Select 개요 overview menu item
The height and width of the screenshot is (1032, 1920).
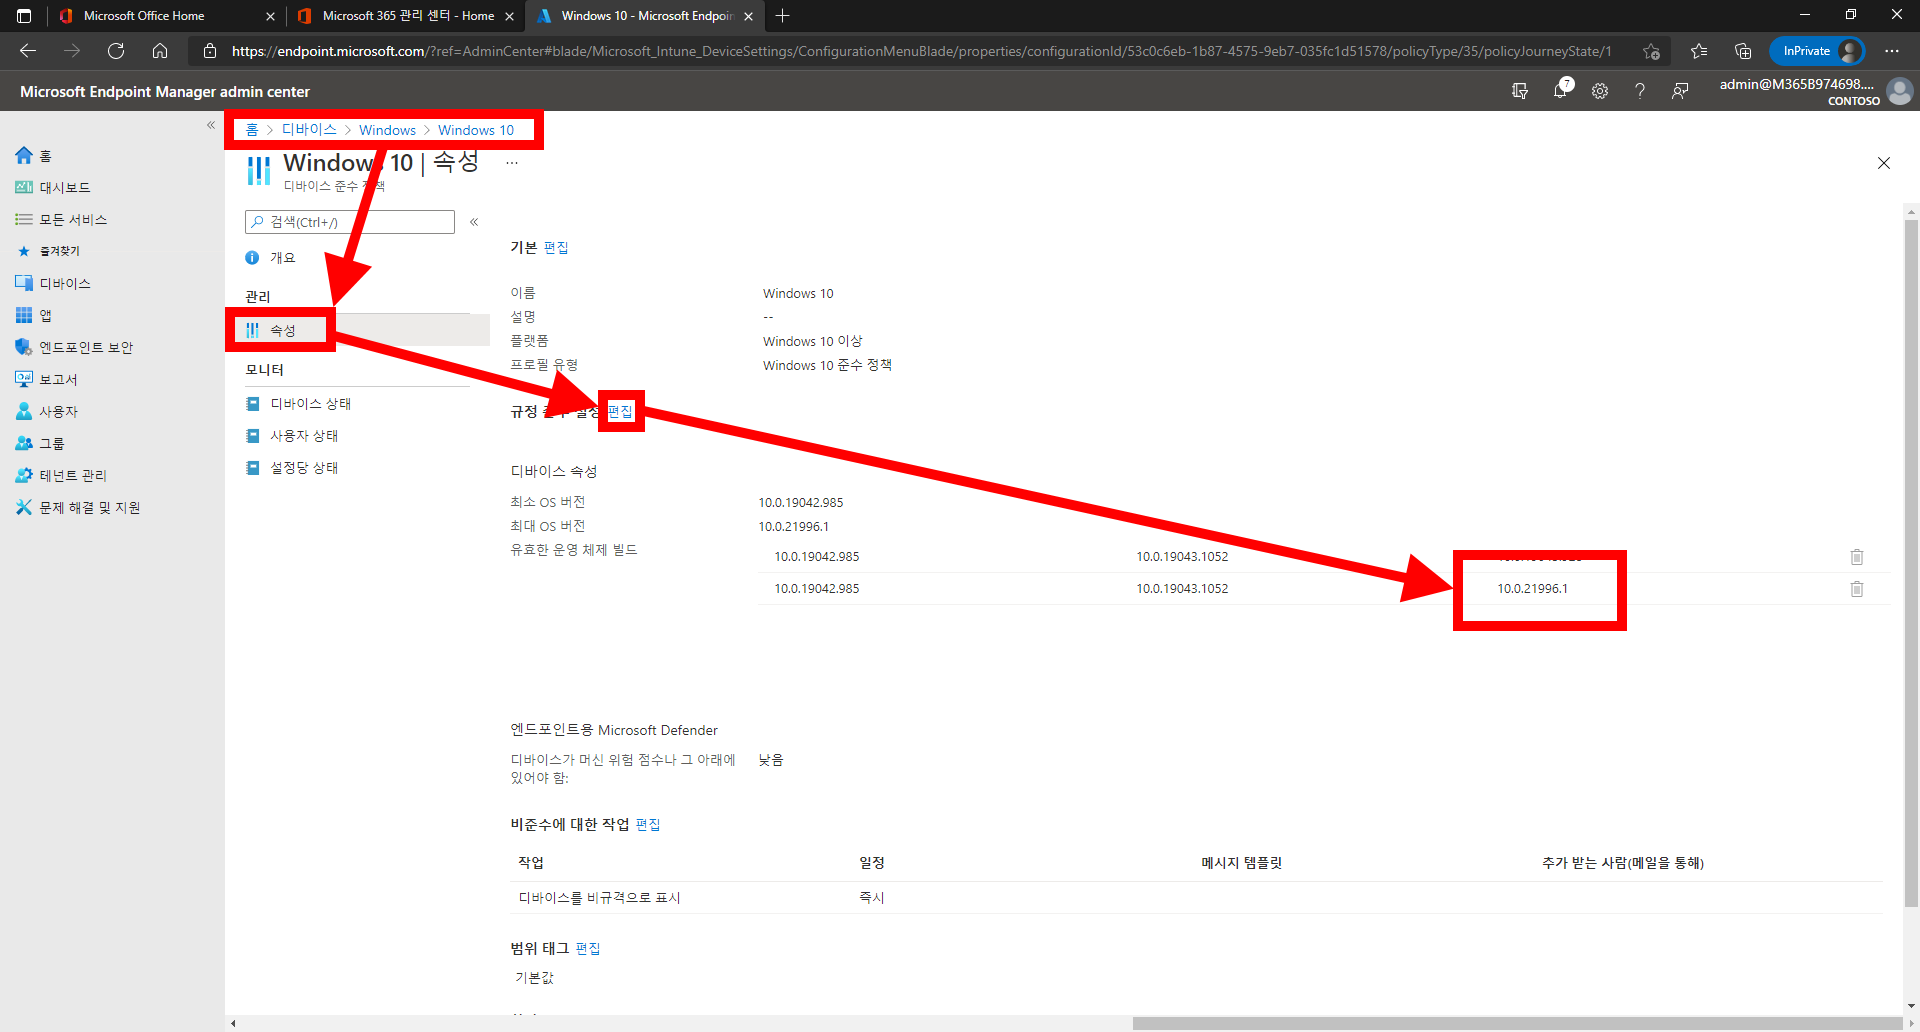pyautogui.click(x=283, y=257)
